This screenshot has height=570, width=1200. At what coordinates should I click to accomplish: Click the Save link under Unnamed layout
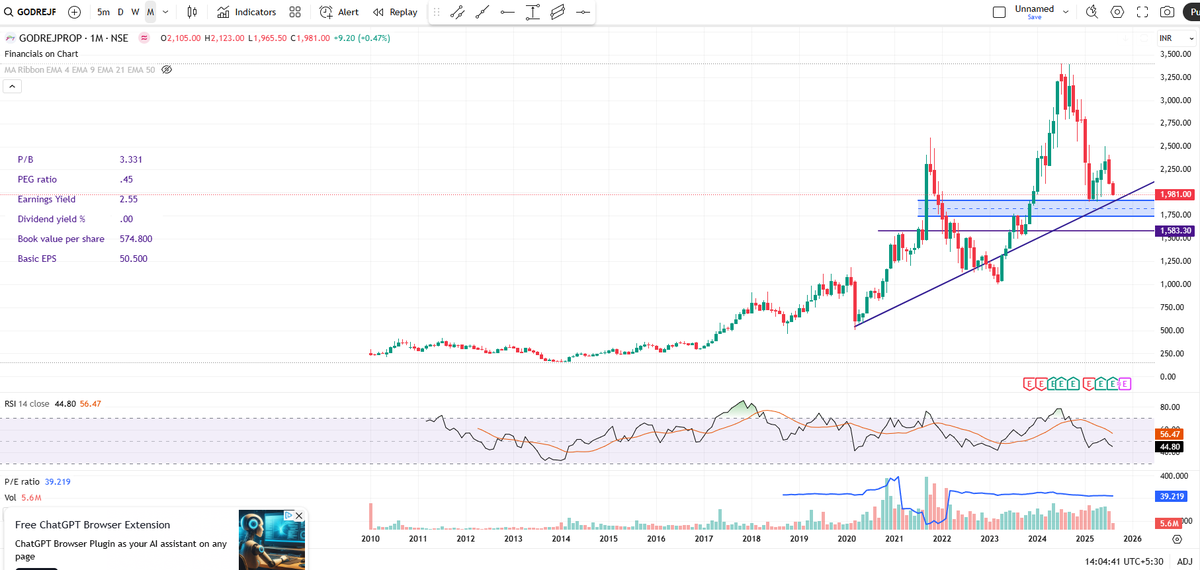1034,17
